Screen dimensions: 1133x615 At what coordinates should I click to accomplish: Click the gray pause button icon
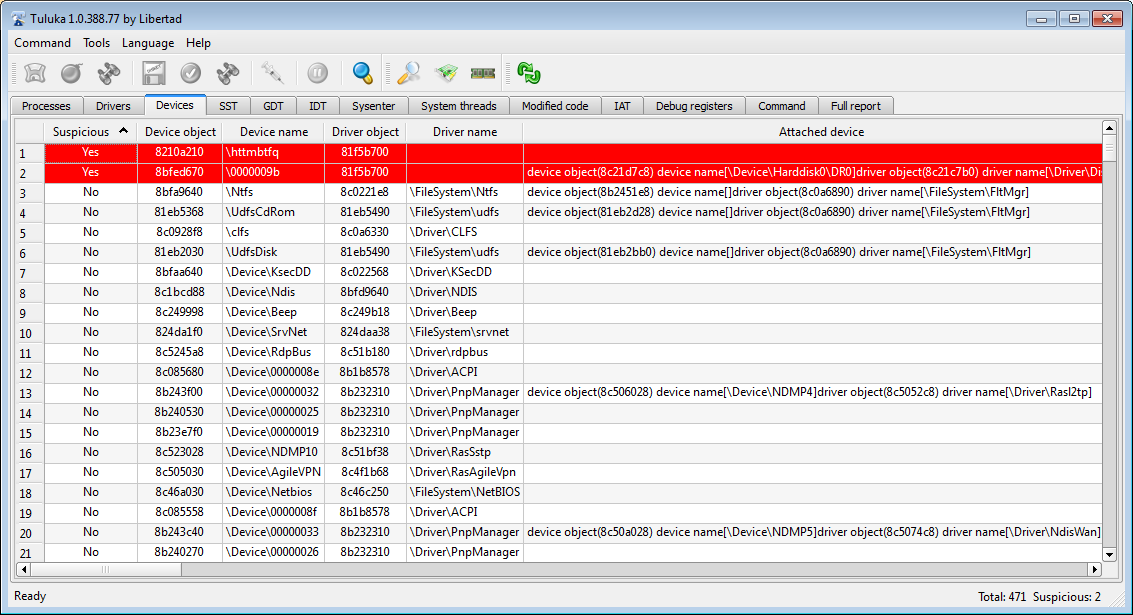pos(317,73)
